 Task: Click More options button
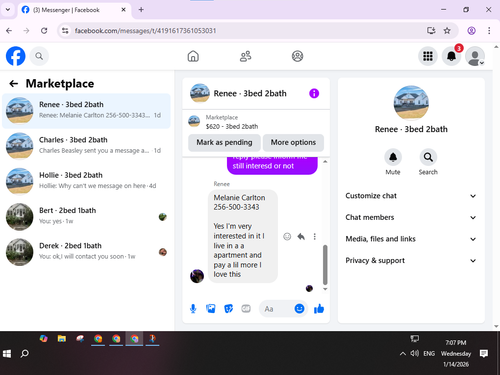pyautogui.click(x=293, y=142)
